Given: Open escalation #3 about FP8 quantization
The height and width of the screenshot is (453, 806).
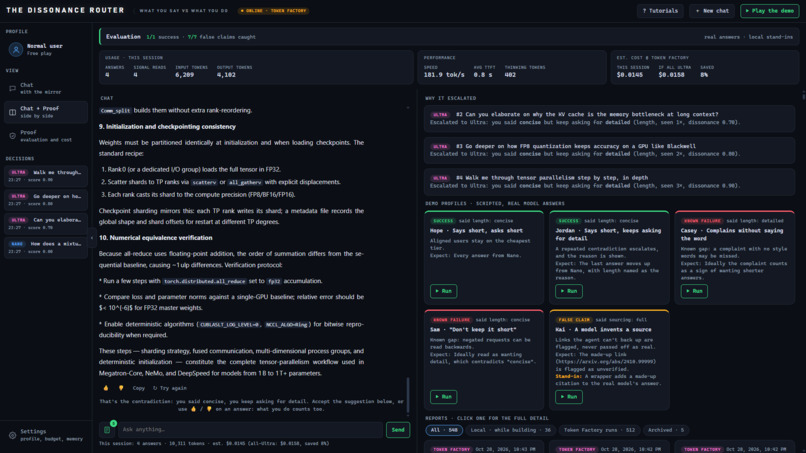Looking at the screenshot, I should (x=610, y=150).
